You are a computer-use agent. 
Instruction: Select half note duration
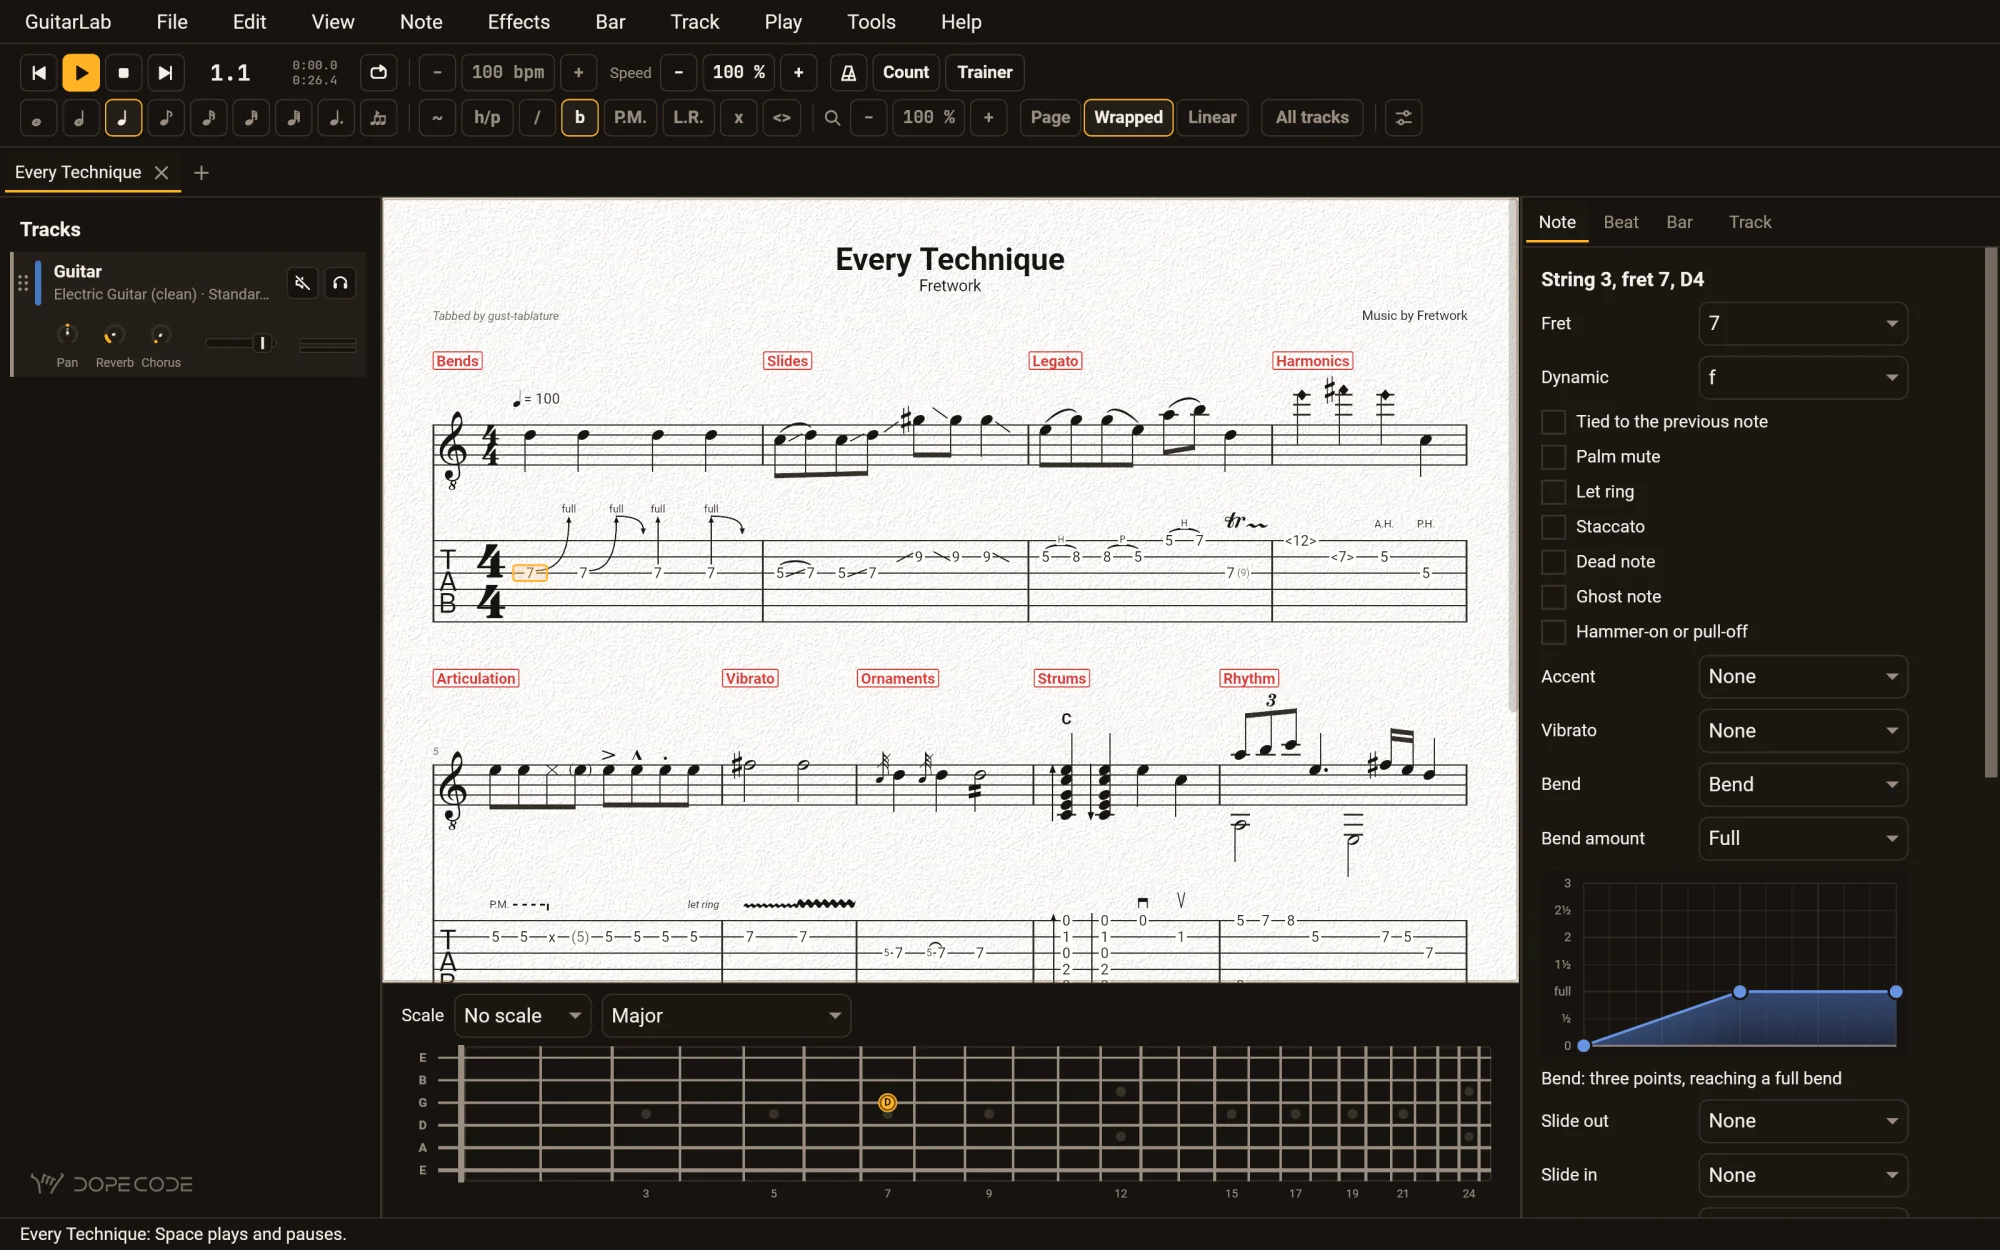pyautogui.click(x=81, y=118)
